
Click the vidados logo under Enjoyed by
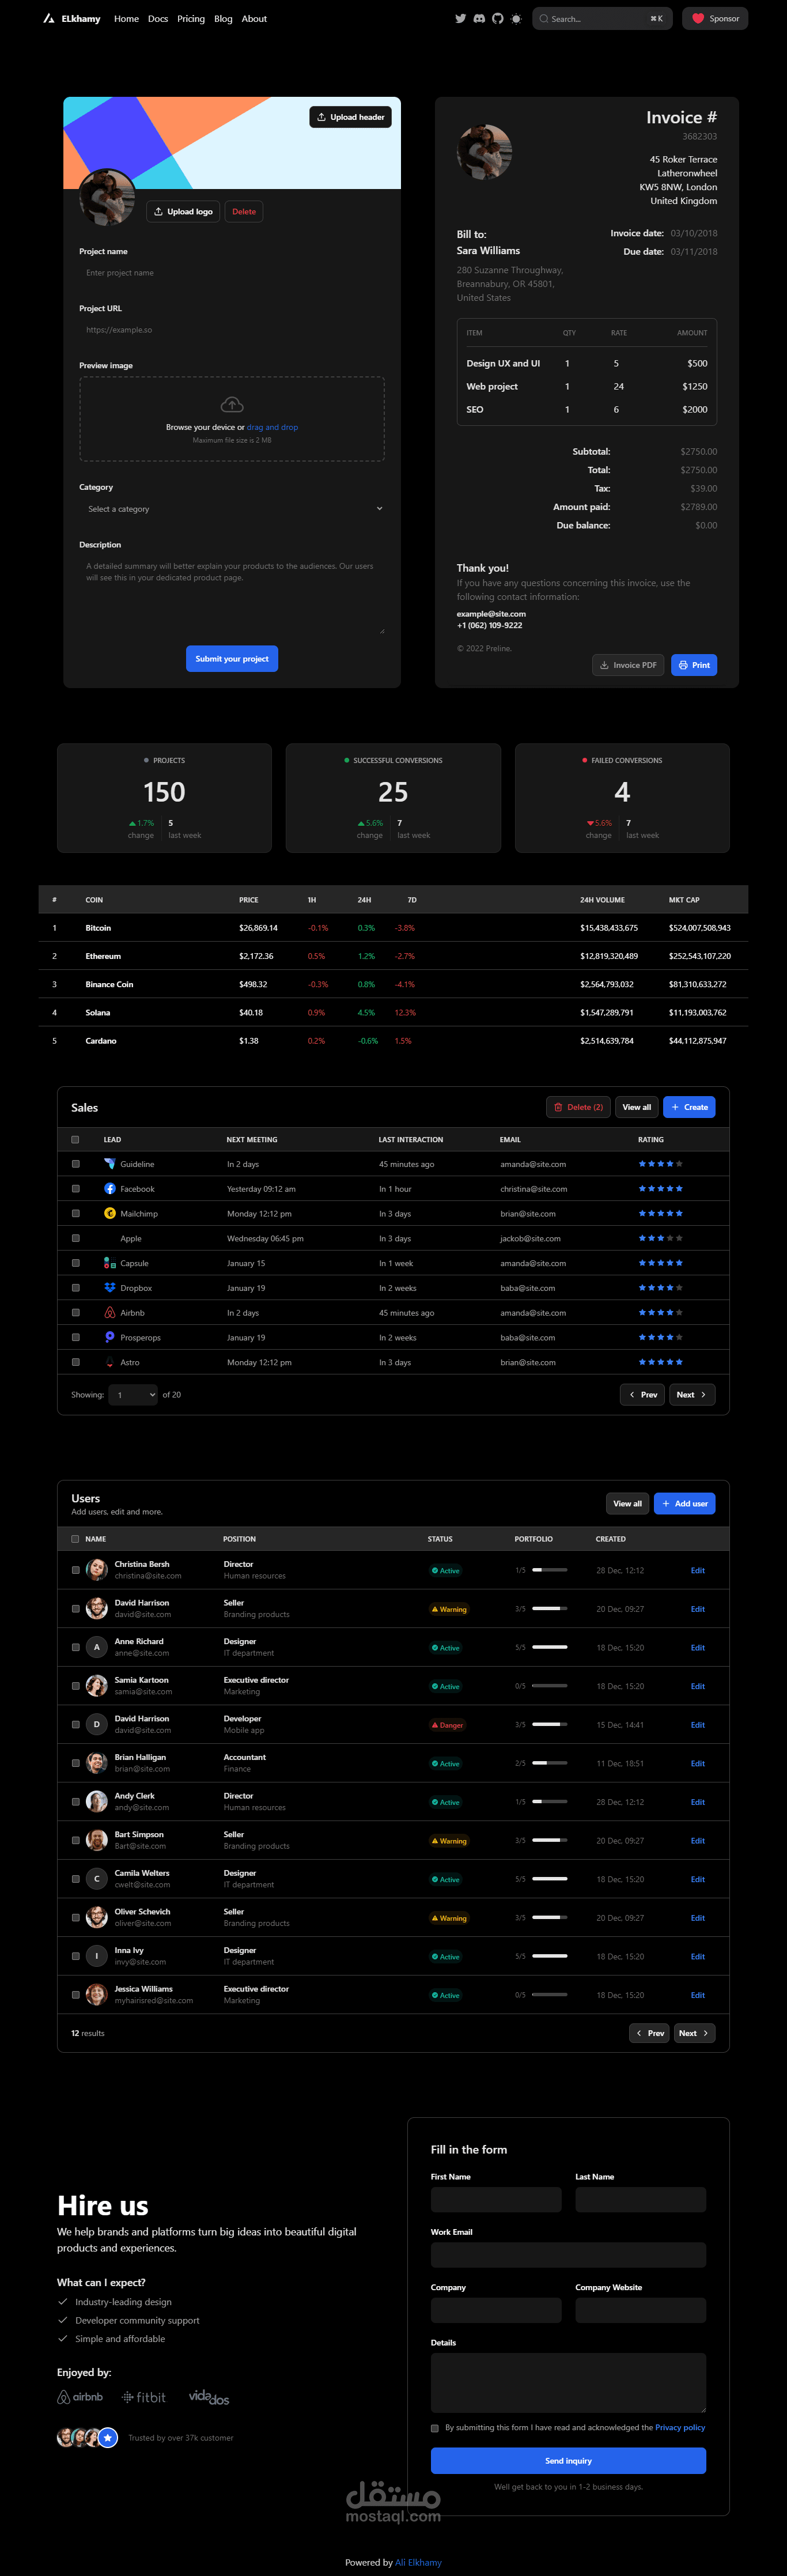(209, 2397)
